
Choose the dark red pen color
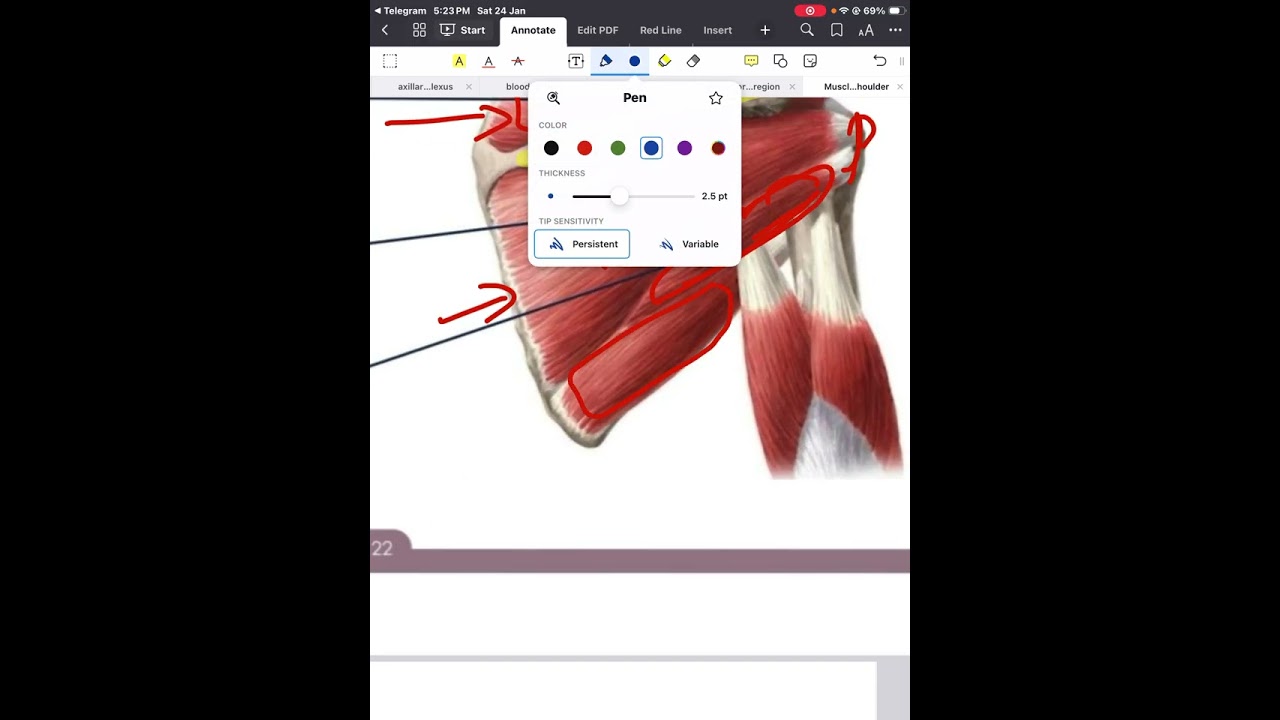point(718,148)
